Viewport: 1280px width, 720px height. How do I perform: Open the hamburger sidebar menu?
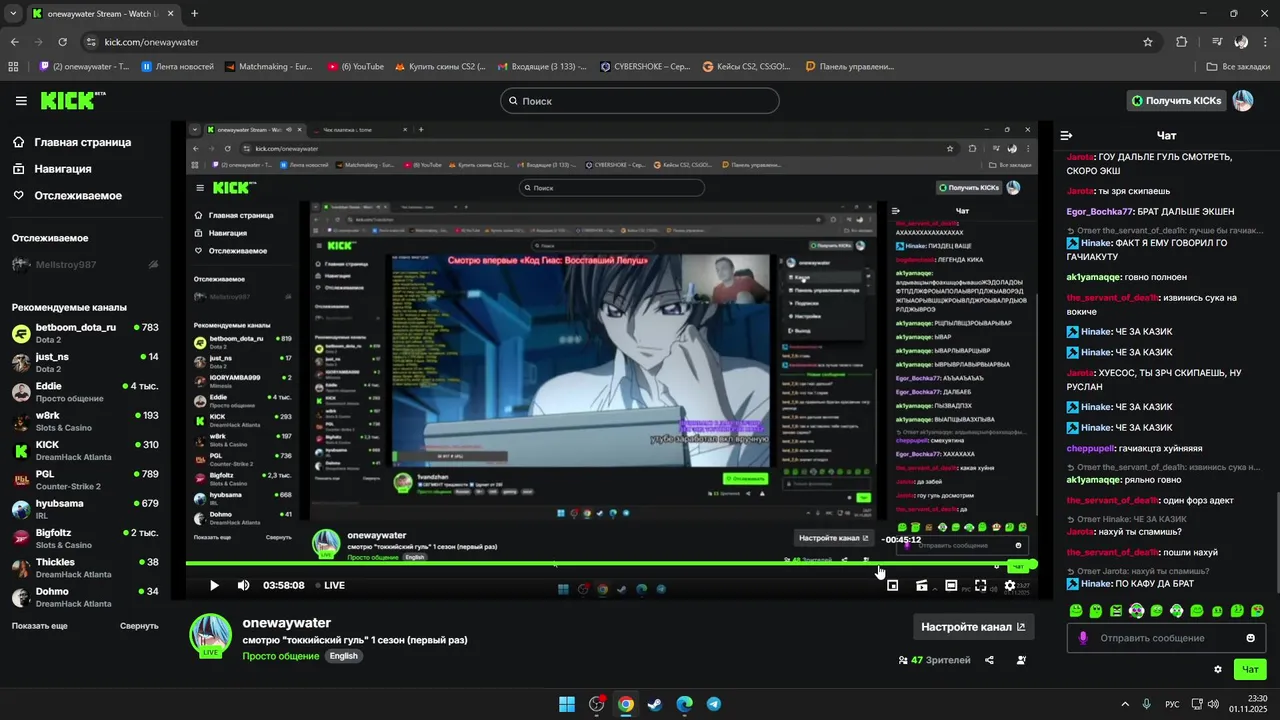click(x=21, y=101)
